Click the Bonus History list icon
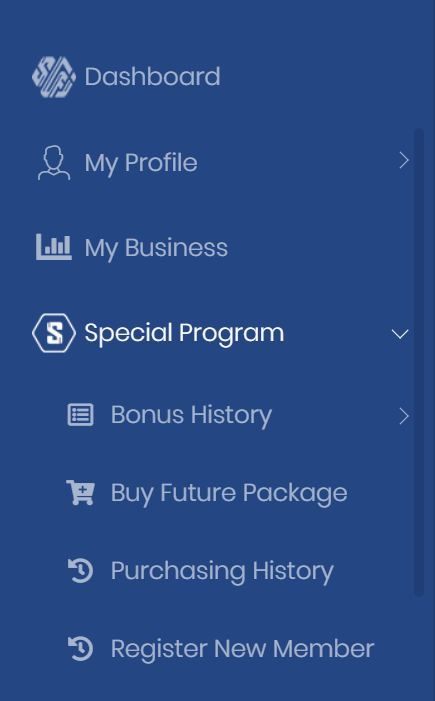 coord(80,414)
